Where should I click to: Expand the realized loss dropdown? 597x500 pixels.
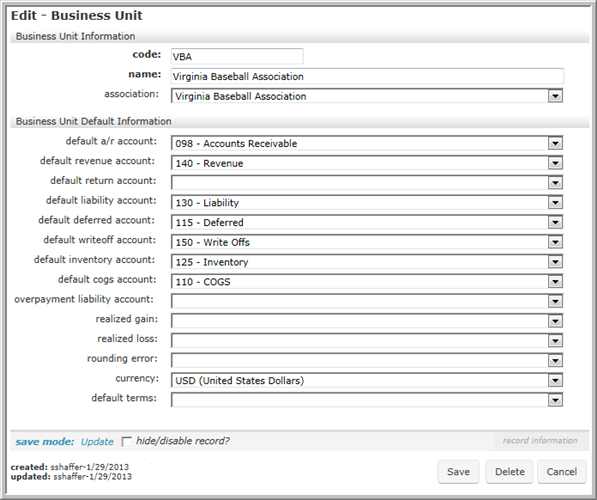[555, 341]
